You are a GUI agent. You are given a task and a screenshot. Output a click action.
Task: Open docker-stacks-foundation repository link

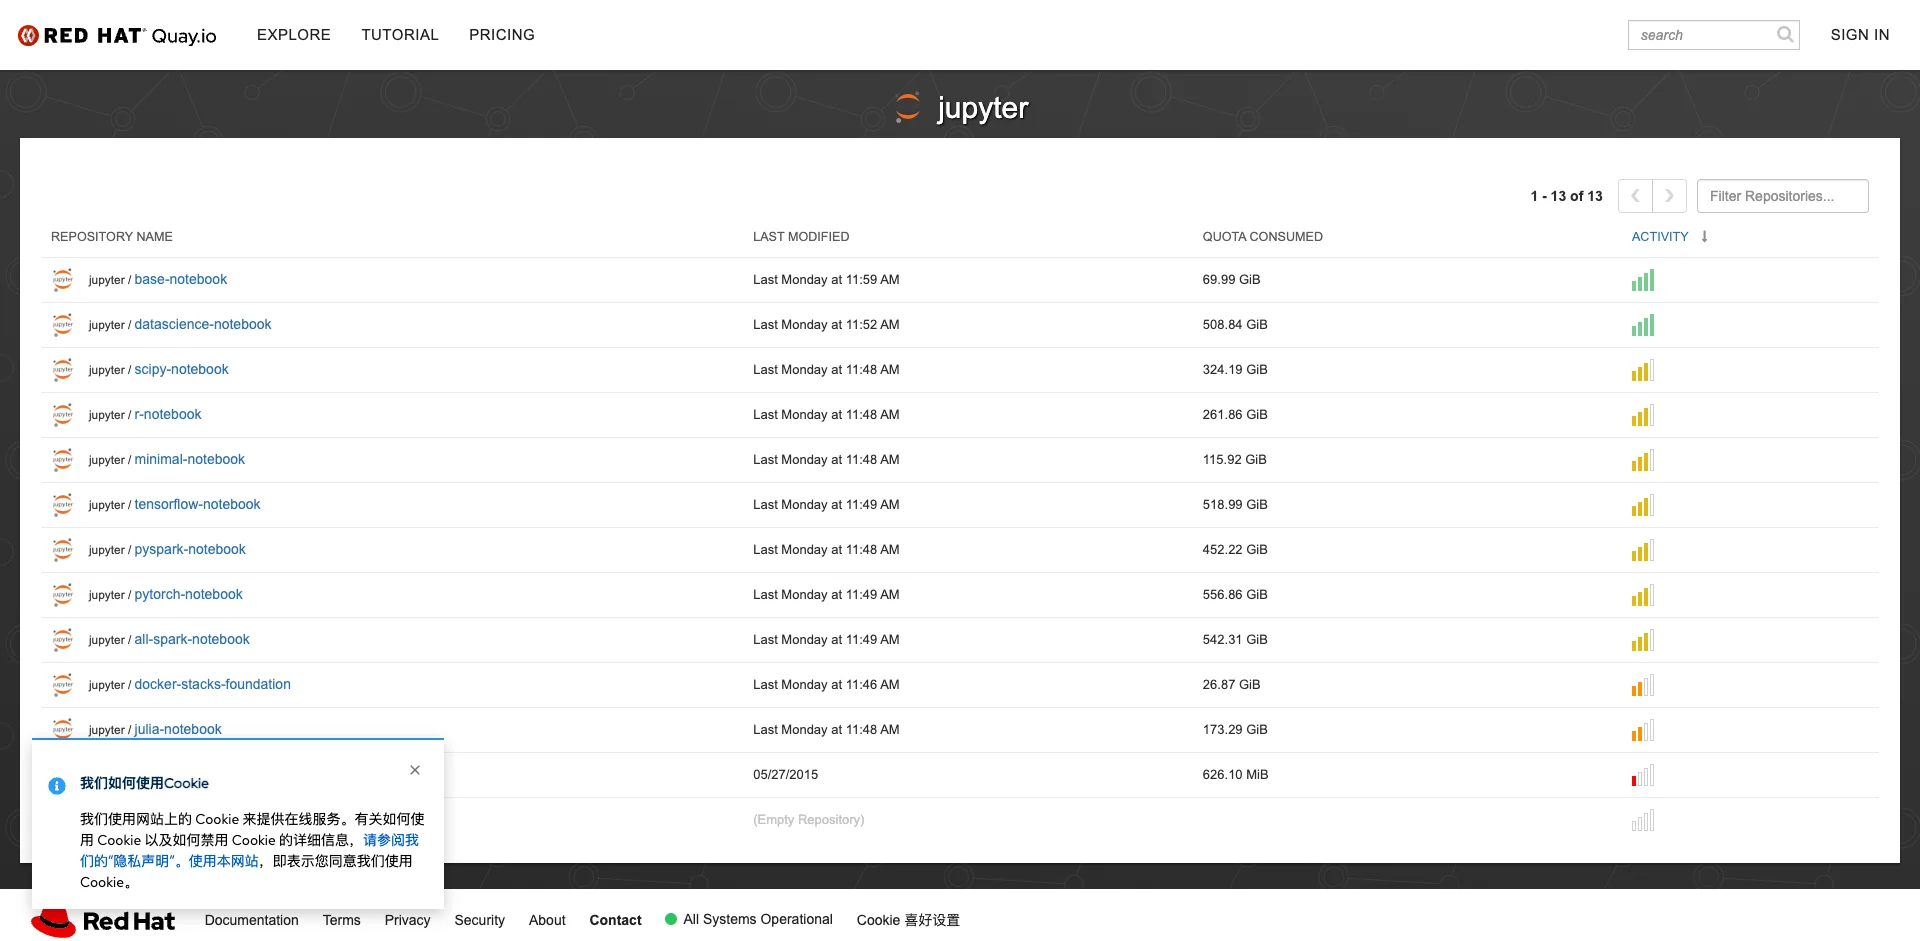213,685
